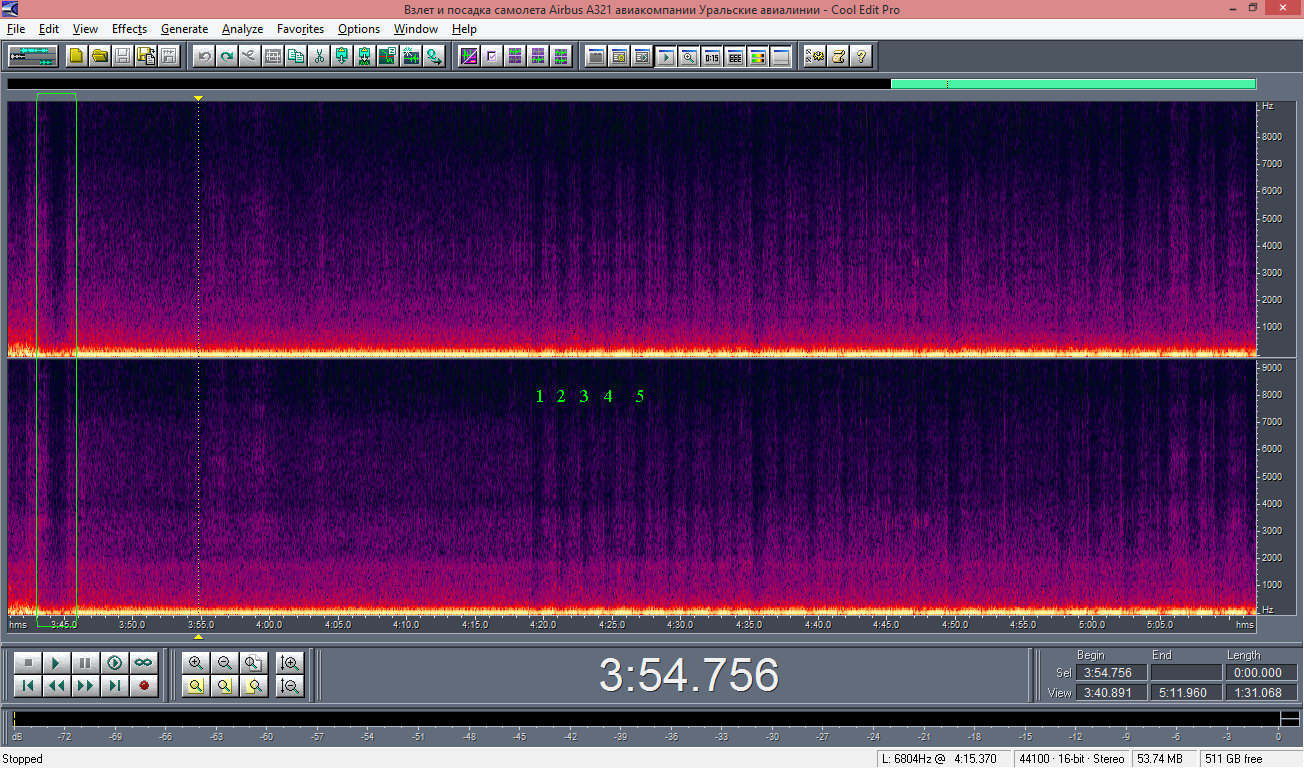Start playback with the Play button

pyautogui.click(x=57, y=663)
